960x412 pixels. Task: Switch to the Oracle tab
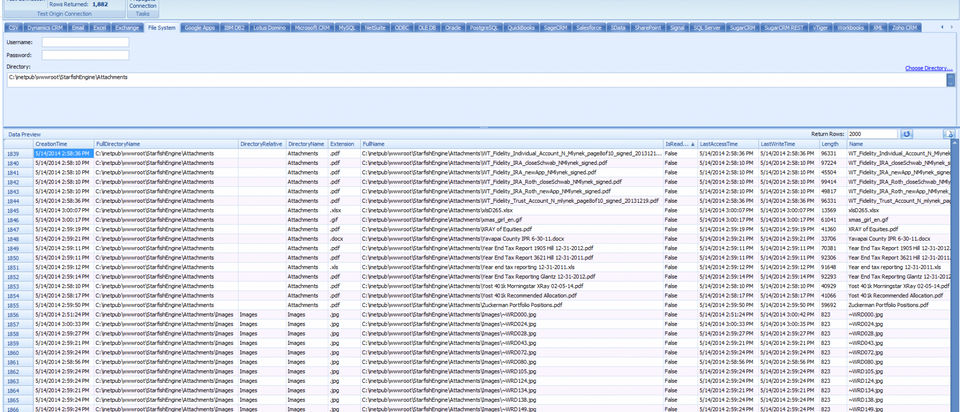453,28
